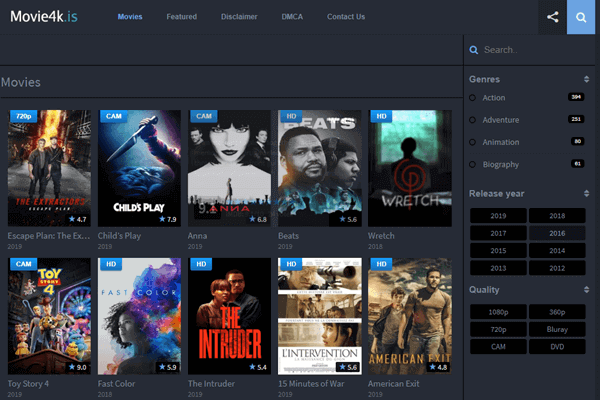Collapse the Quality section arrows
This screenshot has height=400, width=600.
[x=586, y=290]
